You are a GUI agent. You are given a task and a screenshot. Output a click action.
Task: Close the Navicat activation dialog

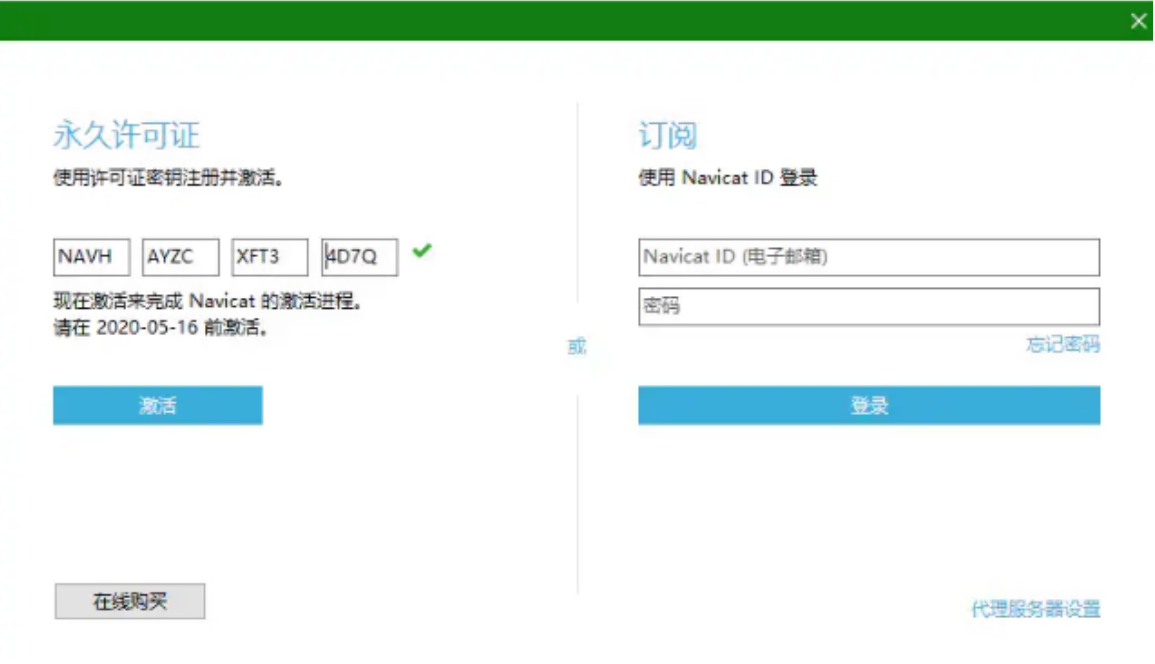pyautogui.click(x=1138, y=21)
